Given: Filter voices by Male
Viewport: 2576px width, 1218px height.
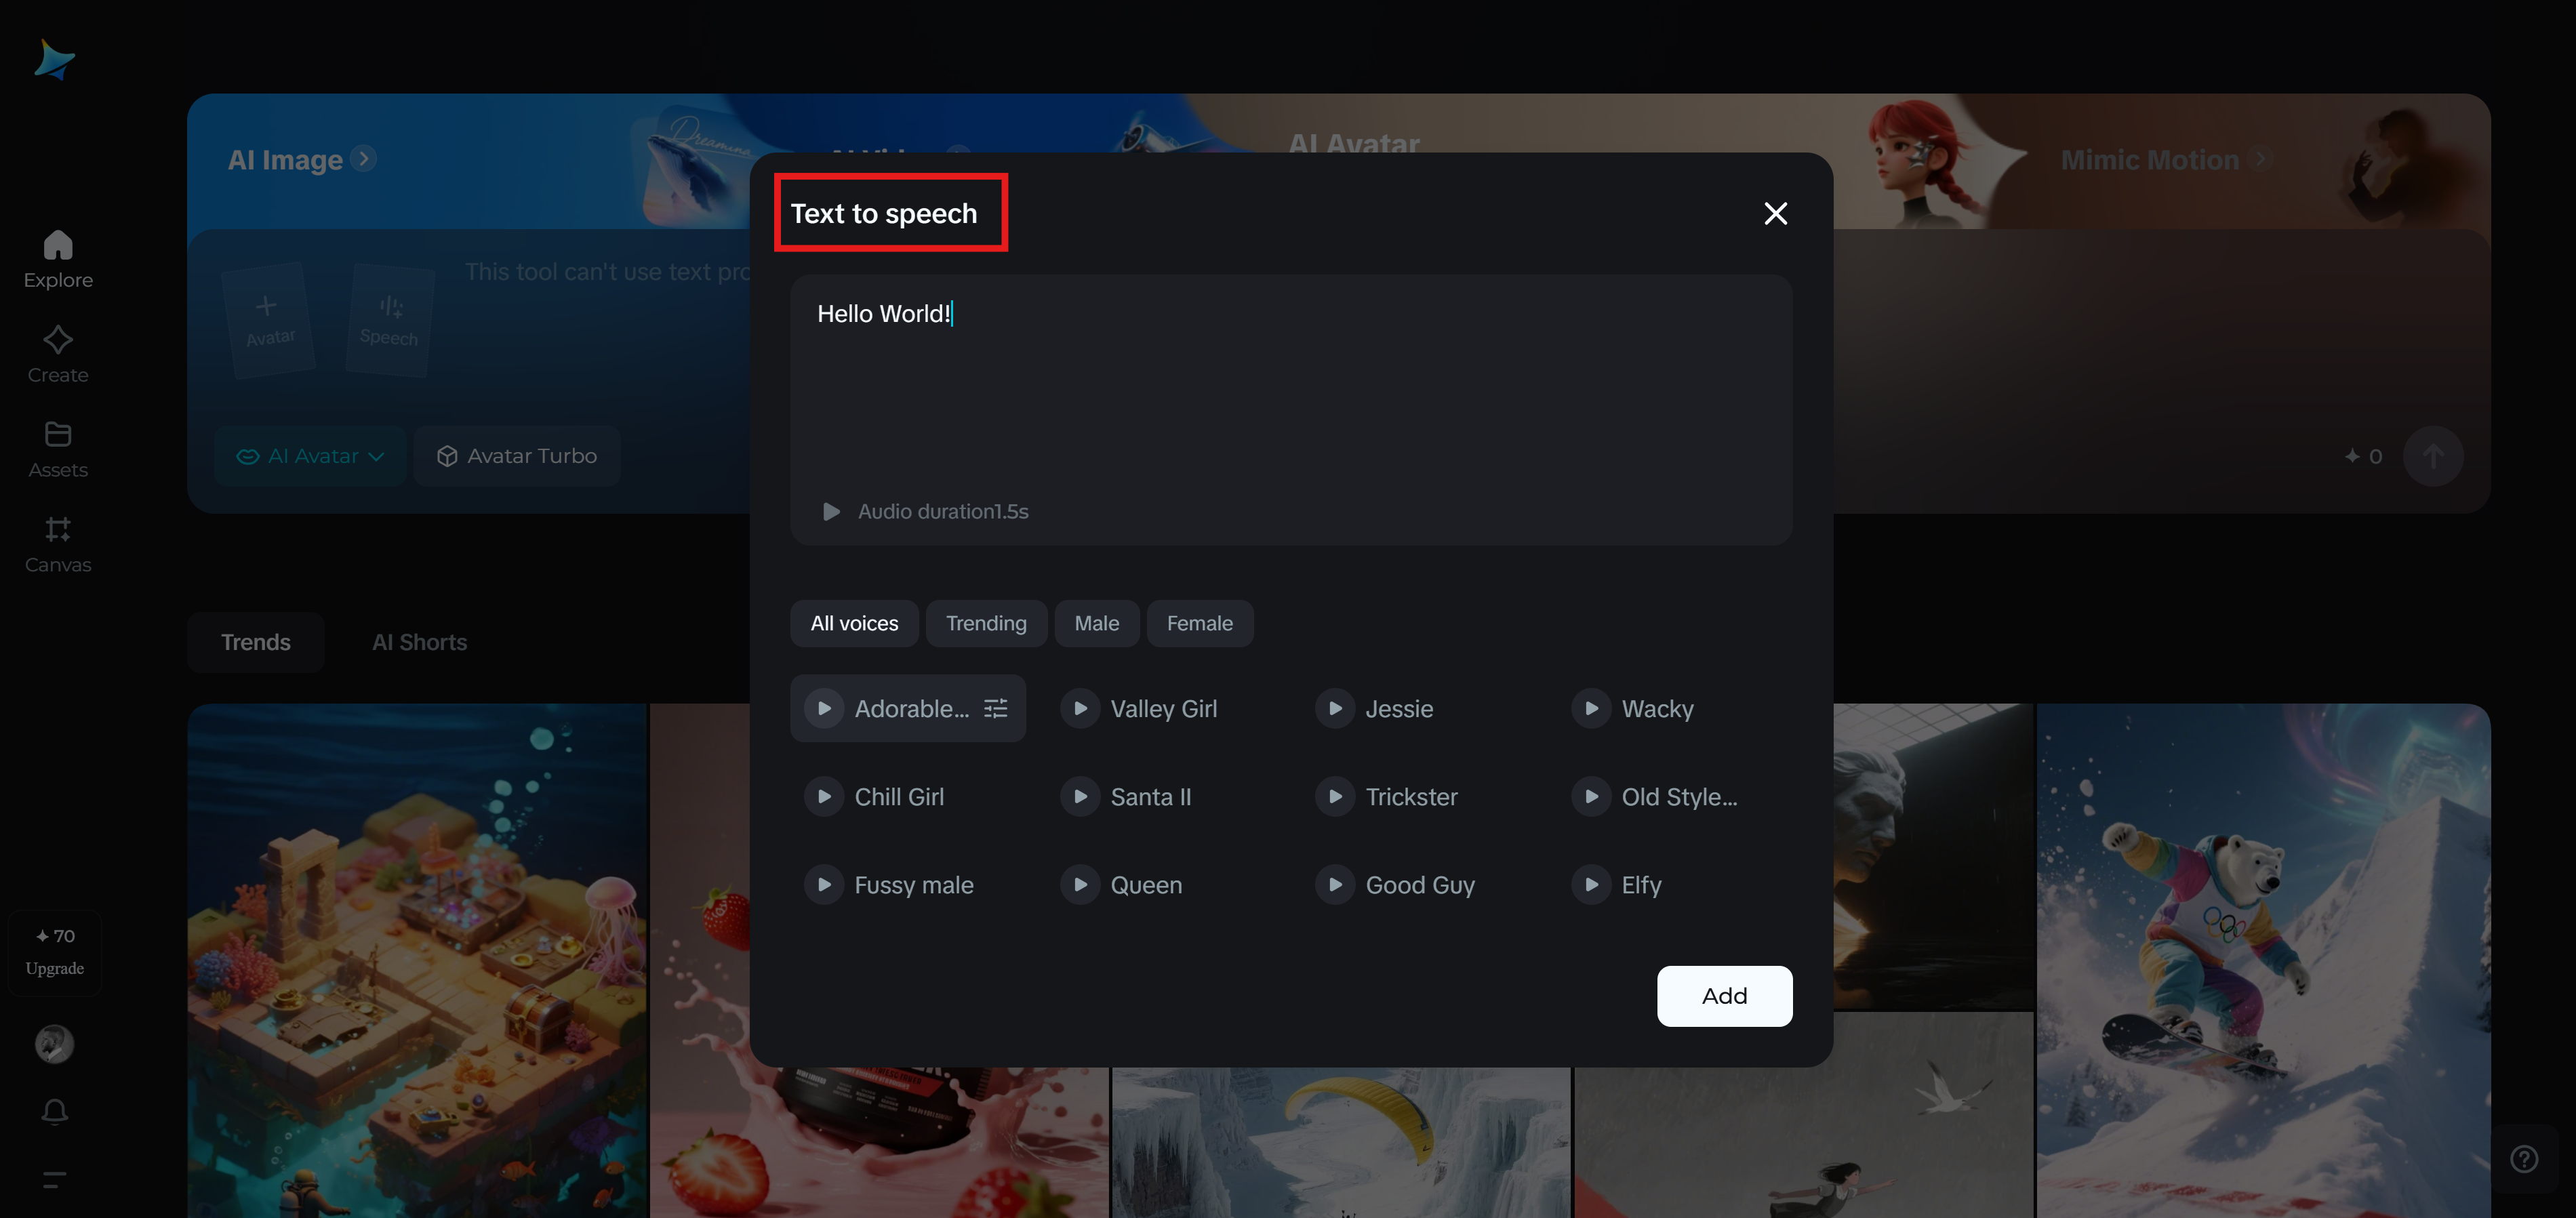Looking at the screenshot, I should (x=1096, y=624).
